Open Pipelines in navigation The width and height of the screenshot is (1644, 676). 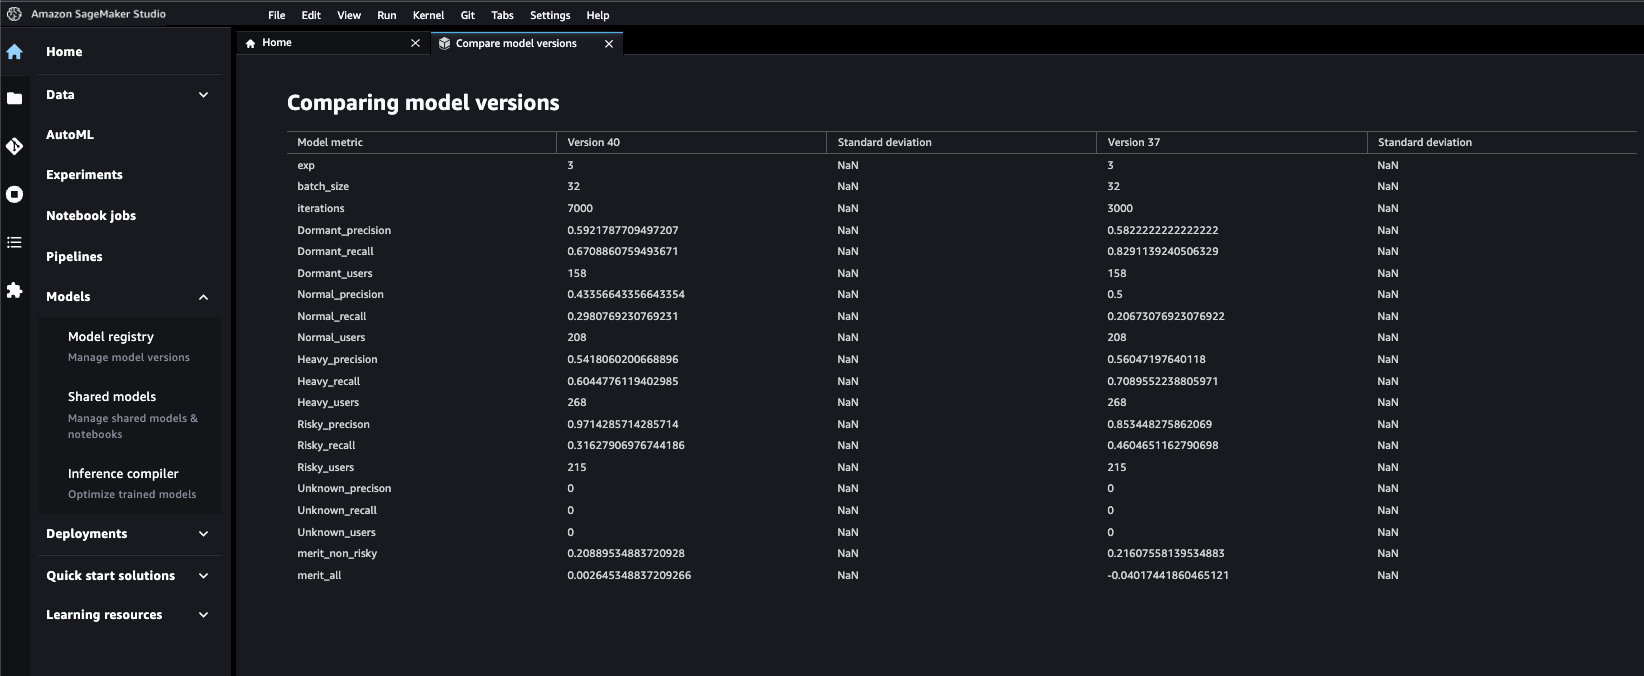point(74,257)
